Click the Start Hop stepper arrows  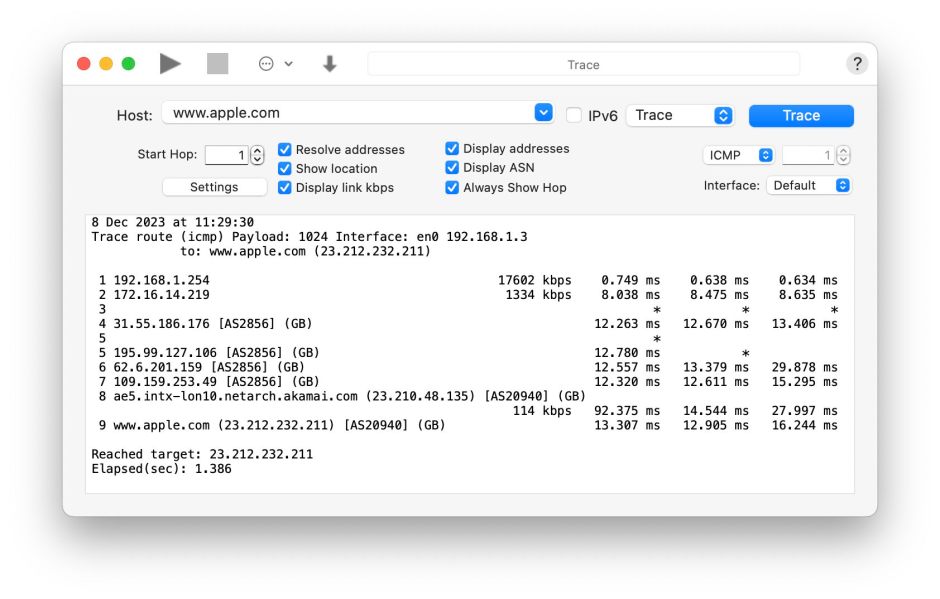[x=258, y=155]
